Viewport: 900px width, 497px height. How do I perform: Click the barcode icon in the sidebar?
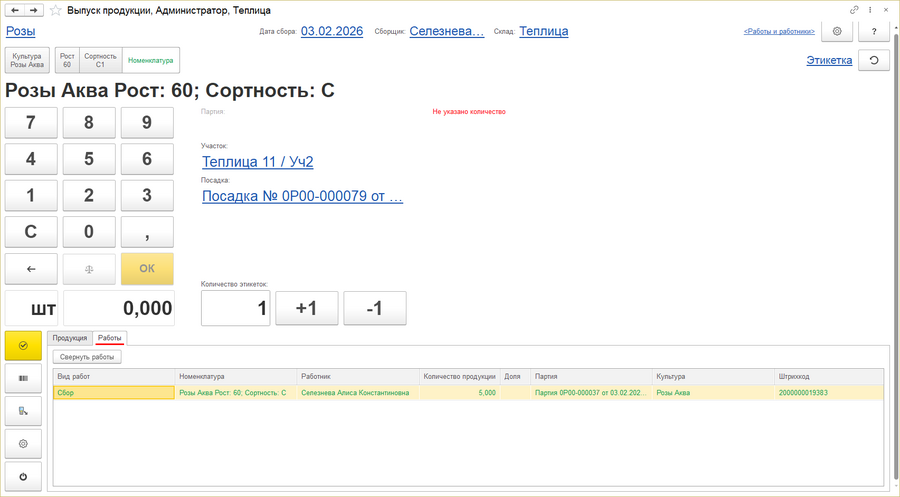[23, 378]
